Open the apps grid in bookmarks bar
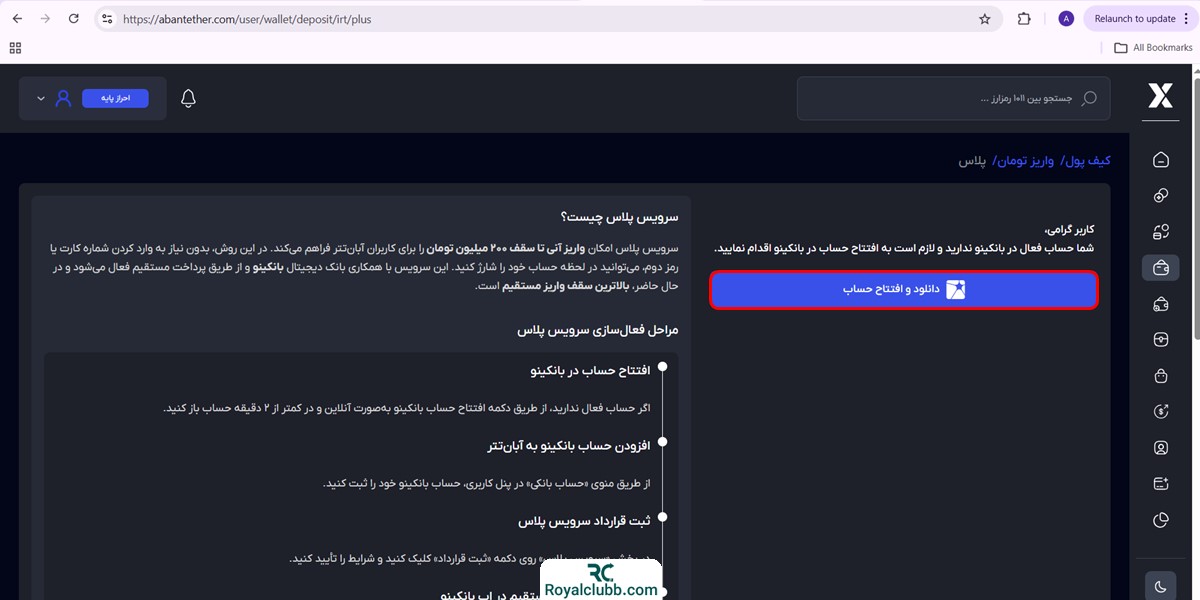 click(15, 47)
